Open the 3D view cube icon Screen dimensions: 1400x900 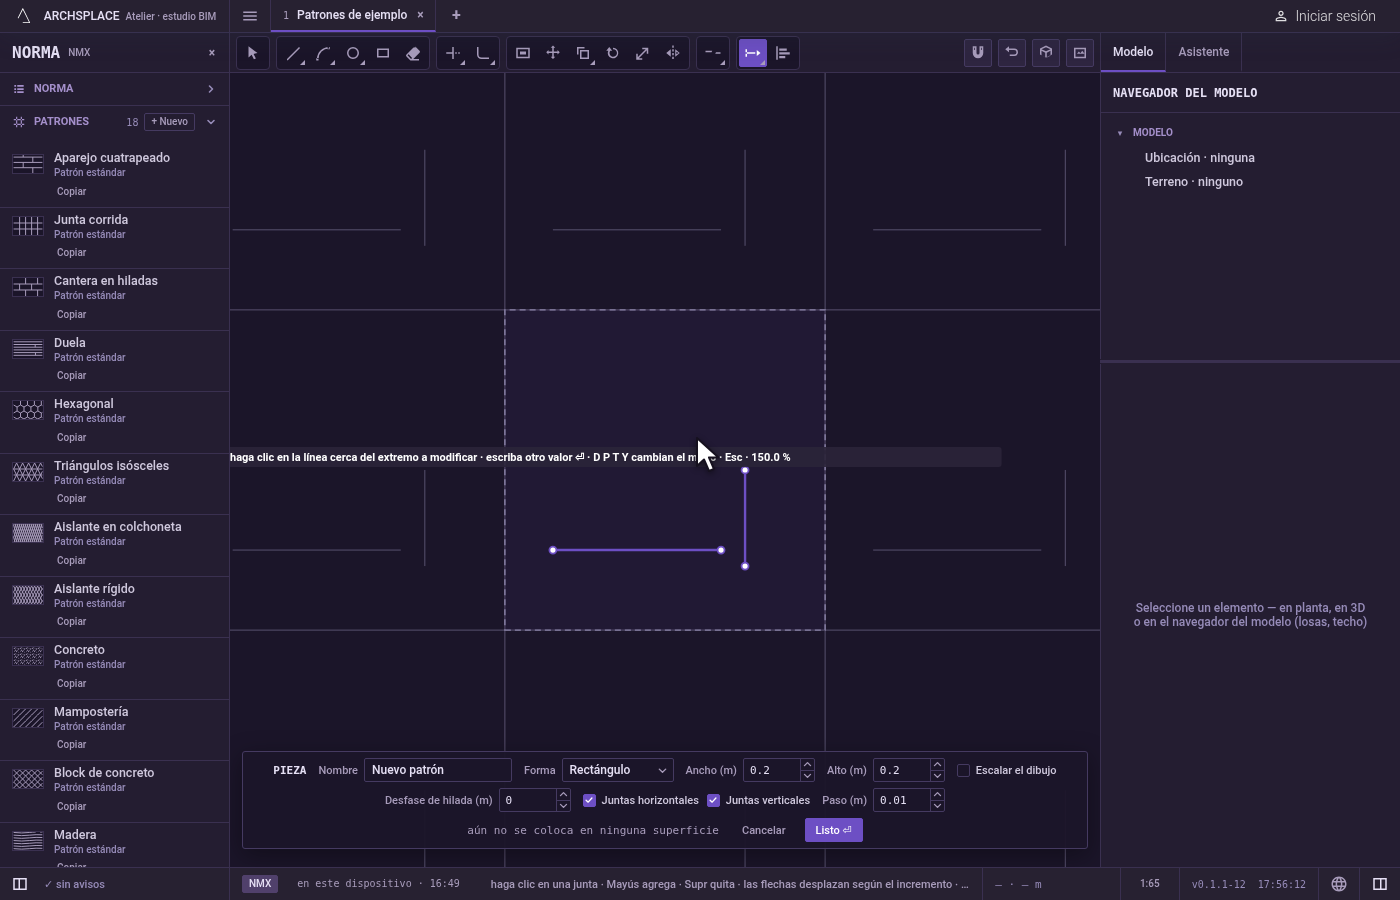[x=1046, y=53]
